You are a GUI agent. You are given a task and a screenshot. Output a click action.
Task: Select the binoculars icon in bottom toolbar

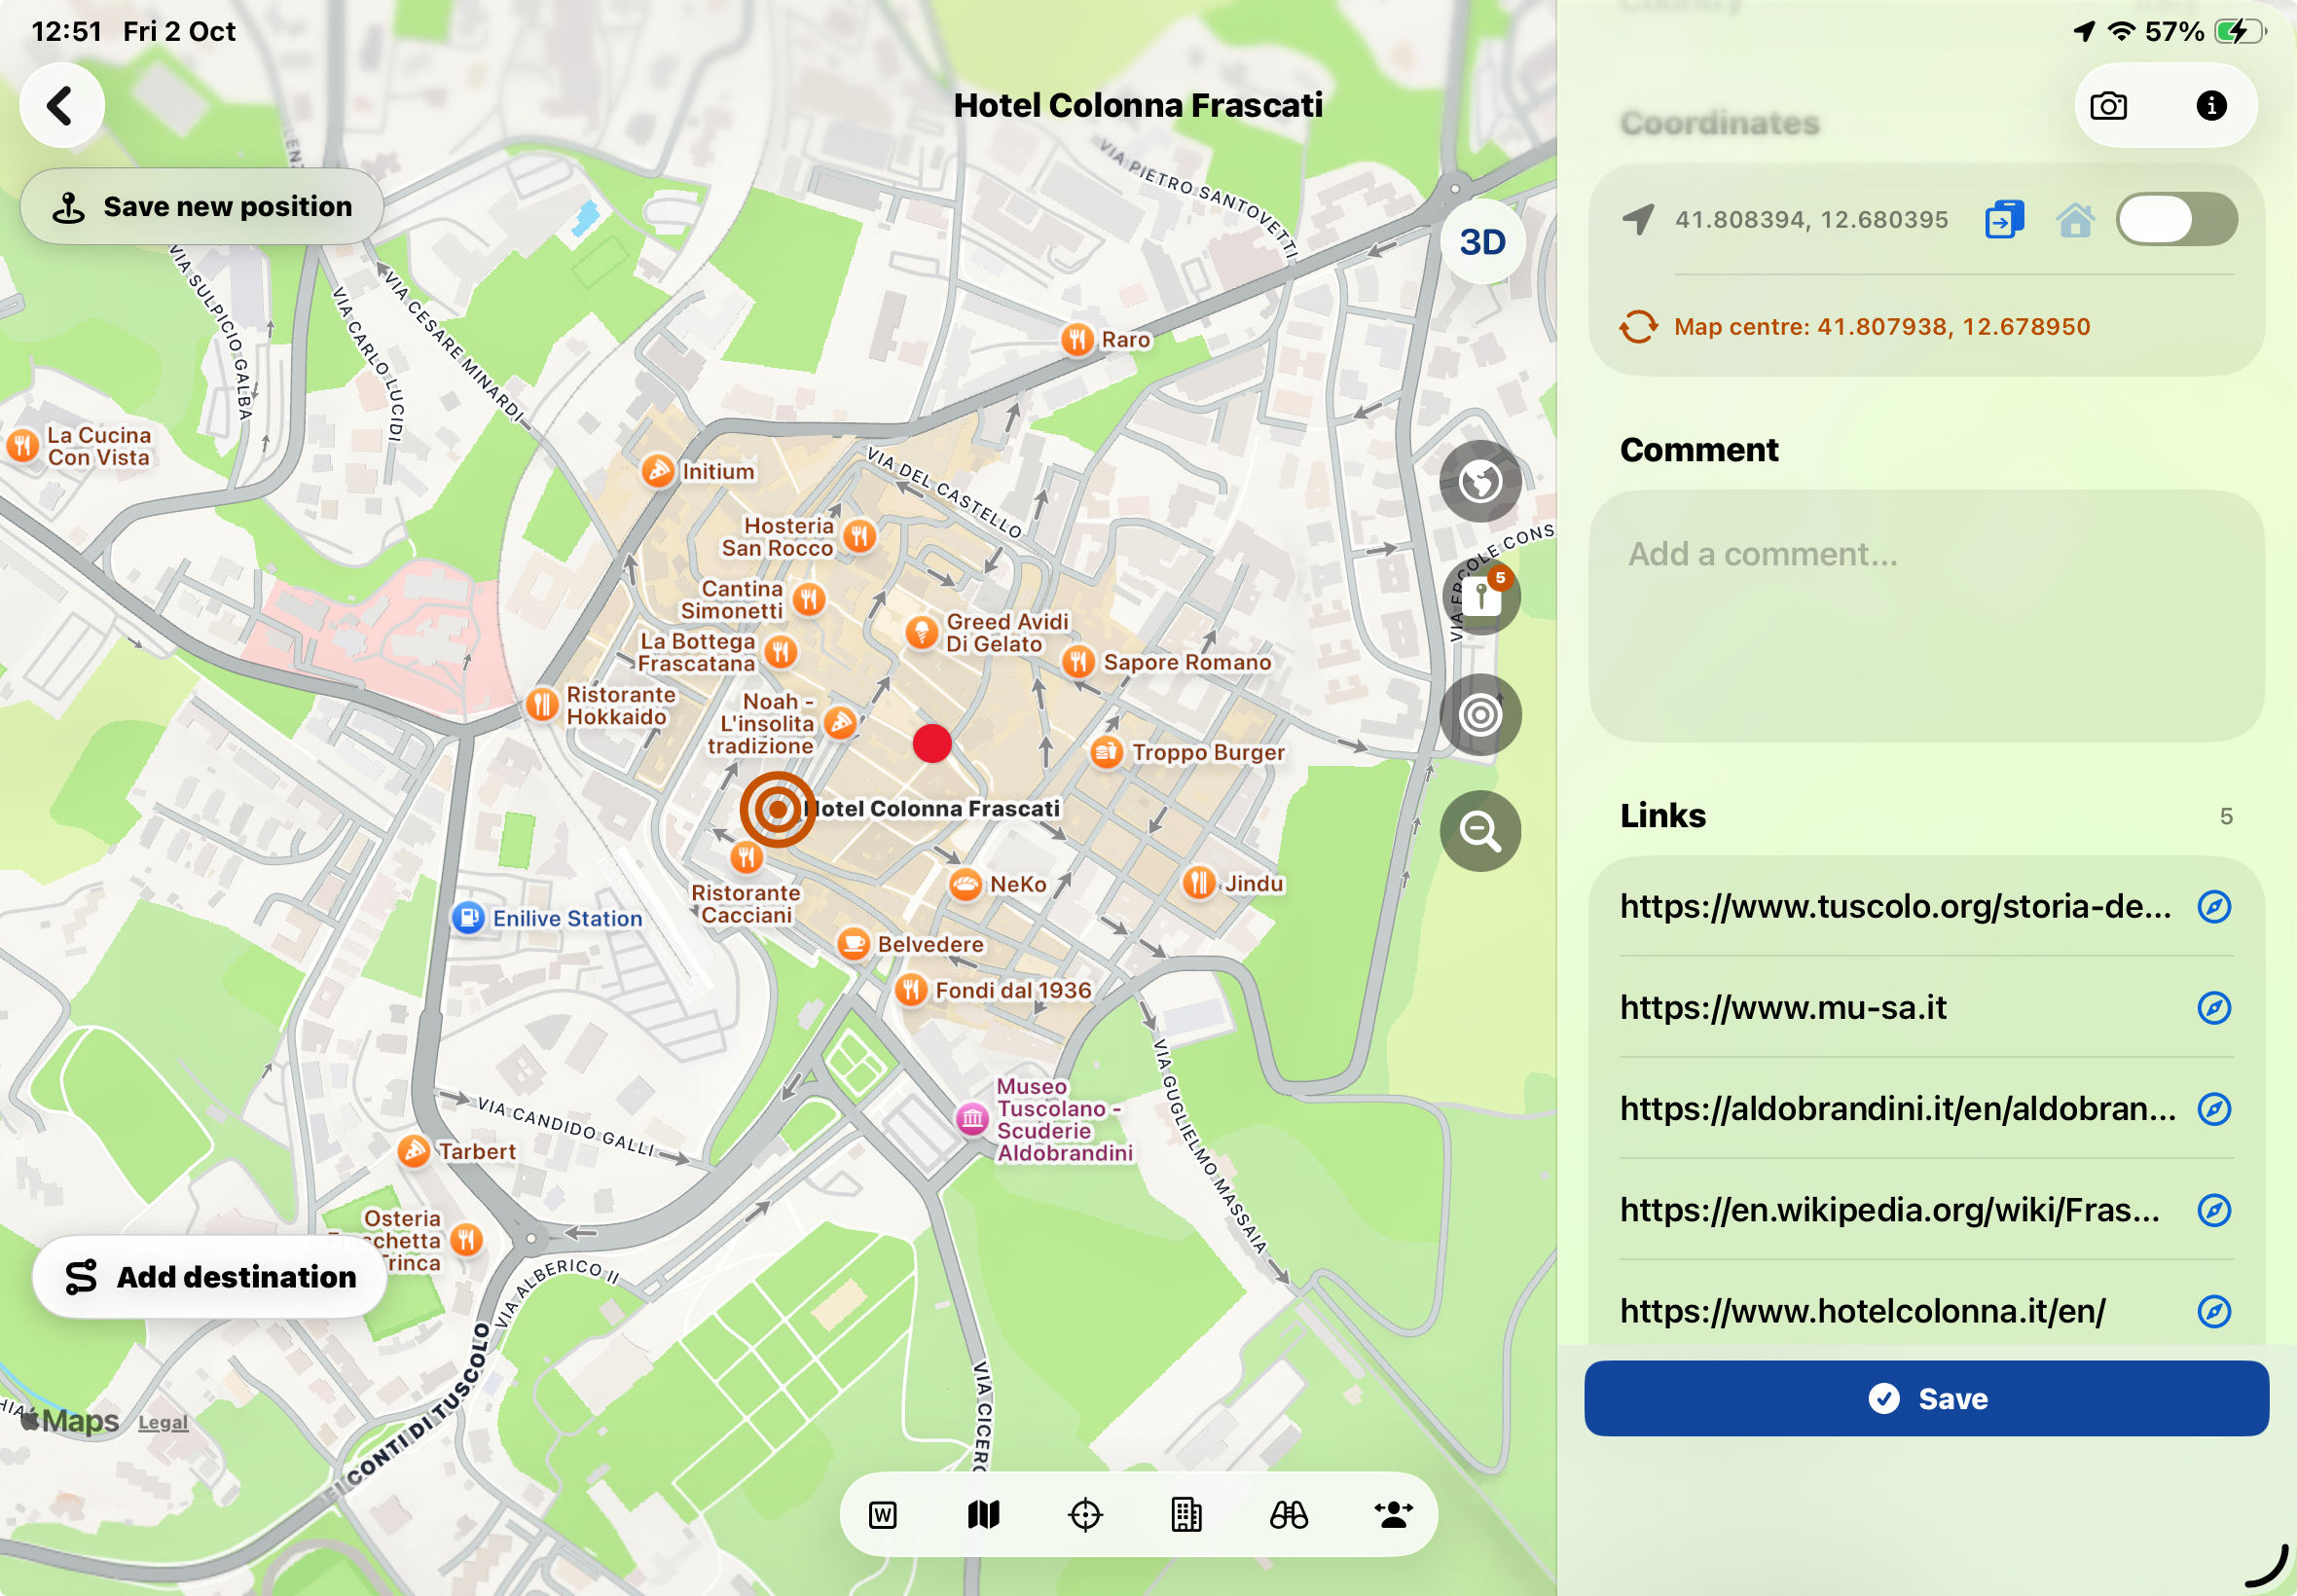[x=1289, y=1515]
